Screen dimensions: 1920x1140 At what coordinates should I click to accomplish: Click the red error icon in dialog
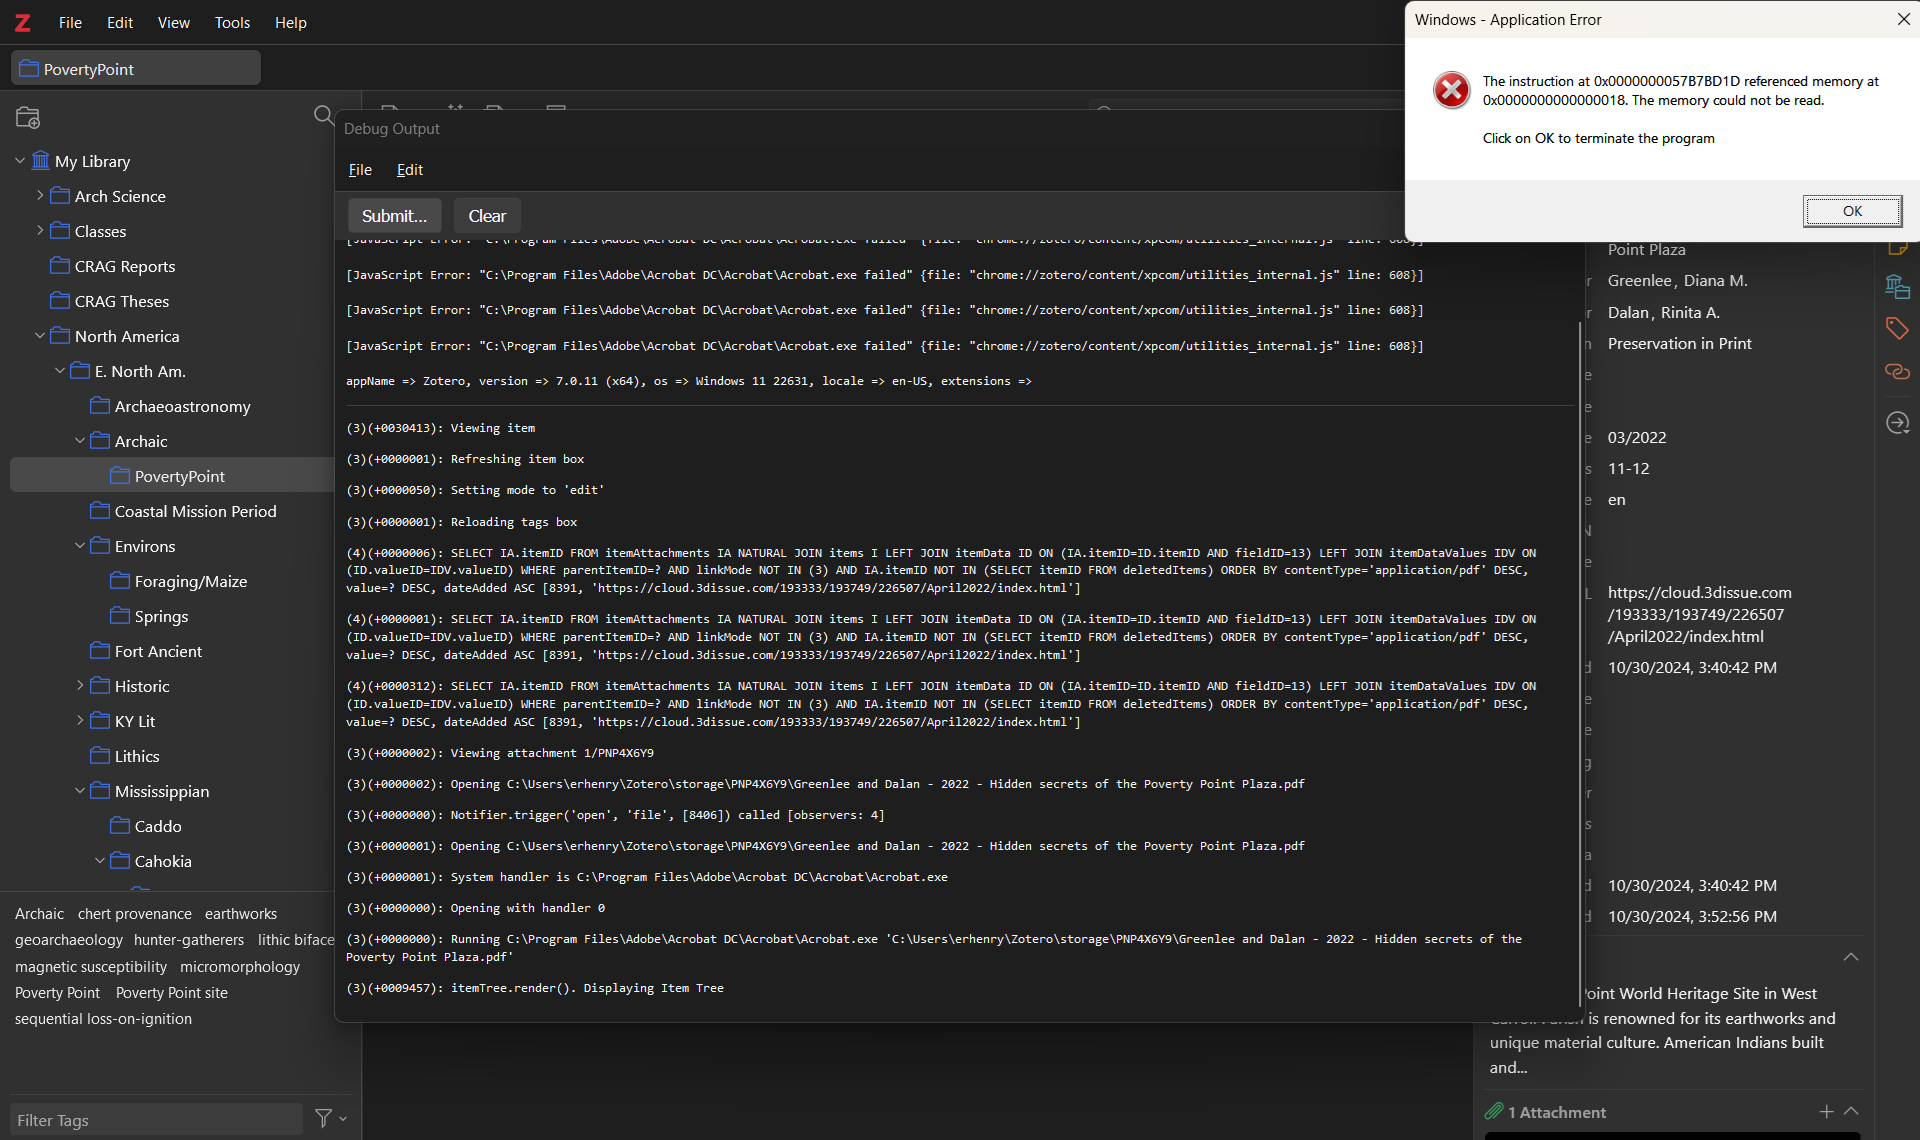pyautogui.click(x=1451, y=91)
